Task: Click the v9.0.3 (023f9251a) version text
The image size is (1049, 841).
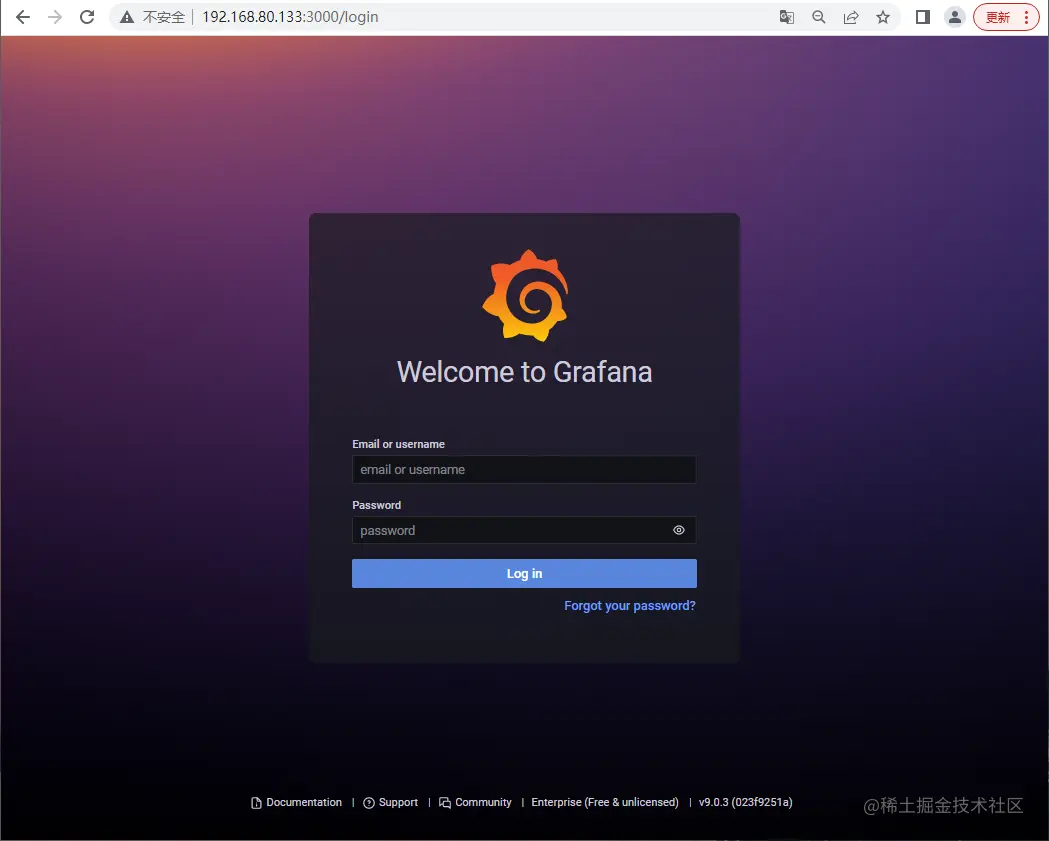Action: (745, 802)
